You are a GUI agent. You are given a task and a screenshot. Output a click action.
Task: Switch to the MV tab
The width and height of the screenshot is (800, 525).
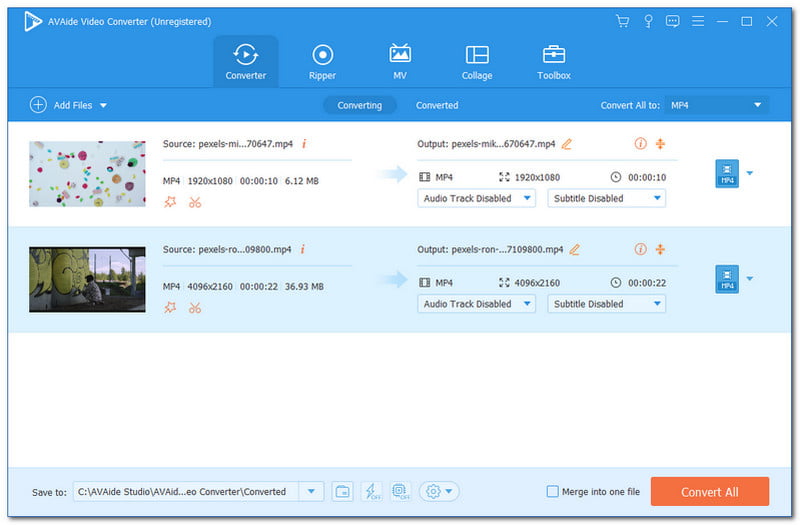click(x=399, y=62)
